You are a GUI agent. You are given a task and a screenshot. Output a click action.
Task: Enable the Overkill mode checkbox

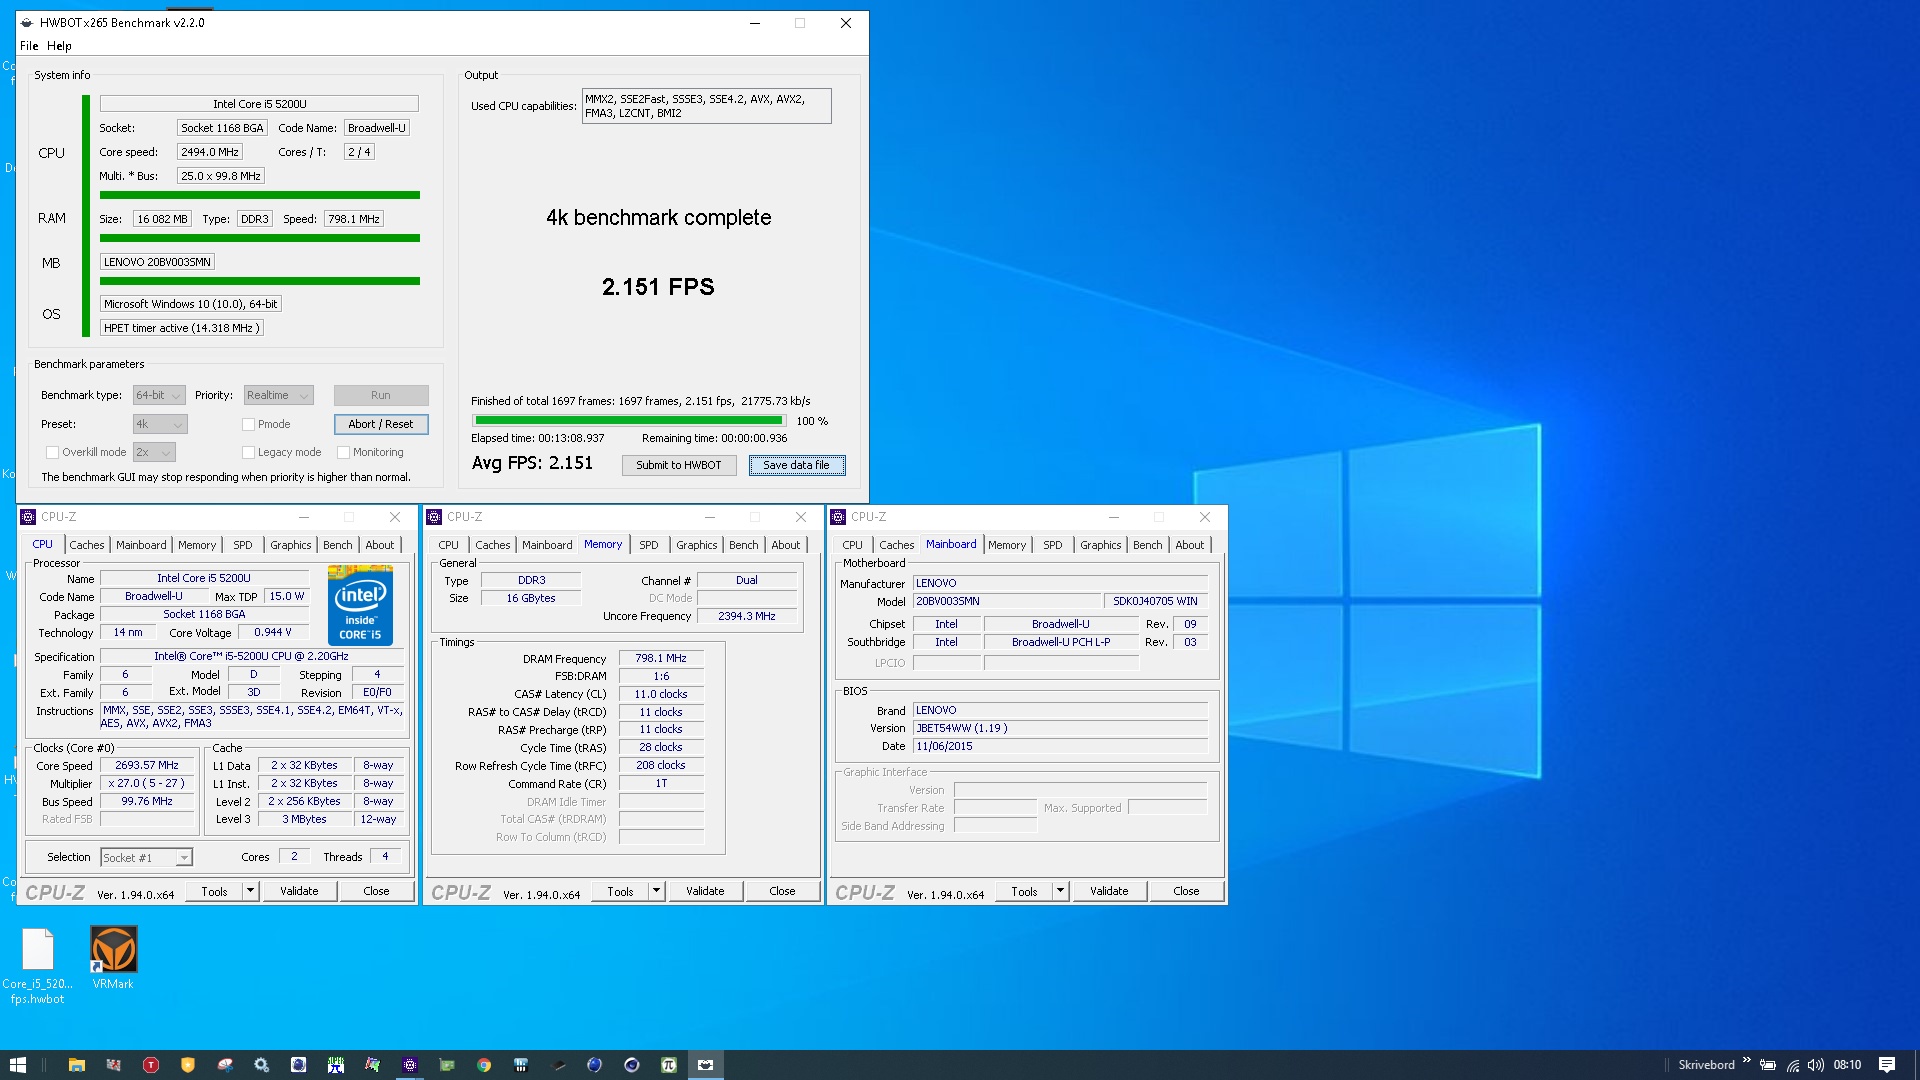52,452
